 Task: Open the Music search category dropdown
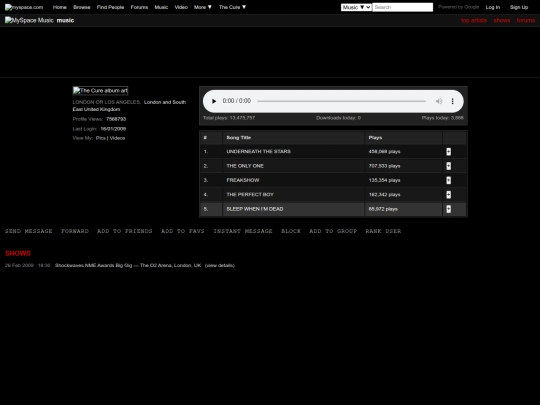click(x=356, y=7)
